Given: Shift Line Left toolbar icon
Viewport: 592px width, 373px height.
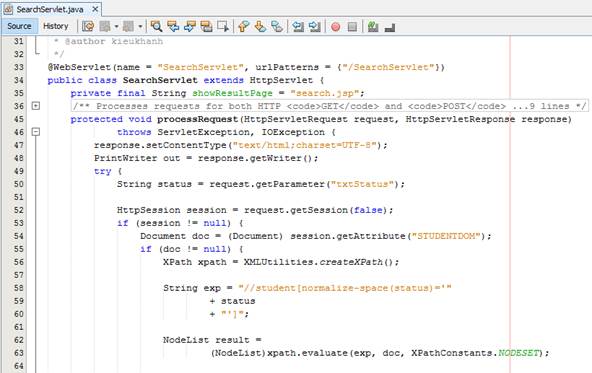Looking at the screenshot, I should point(298,26).
